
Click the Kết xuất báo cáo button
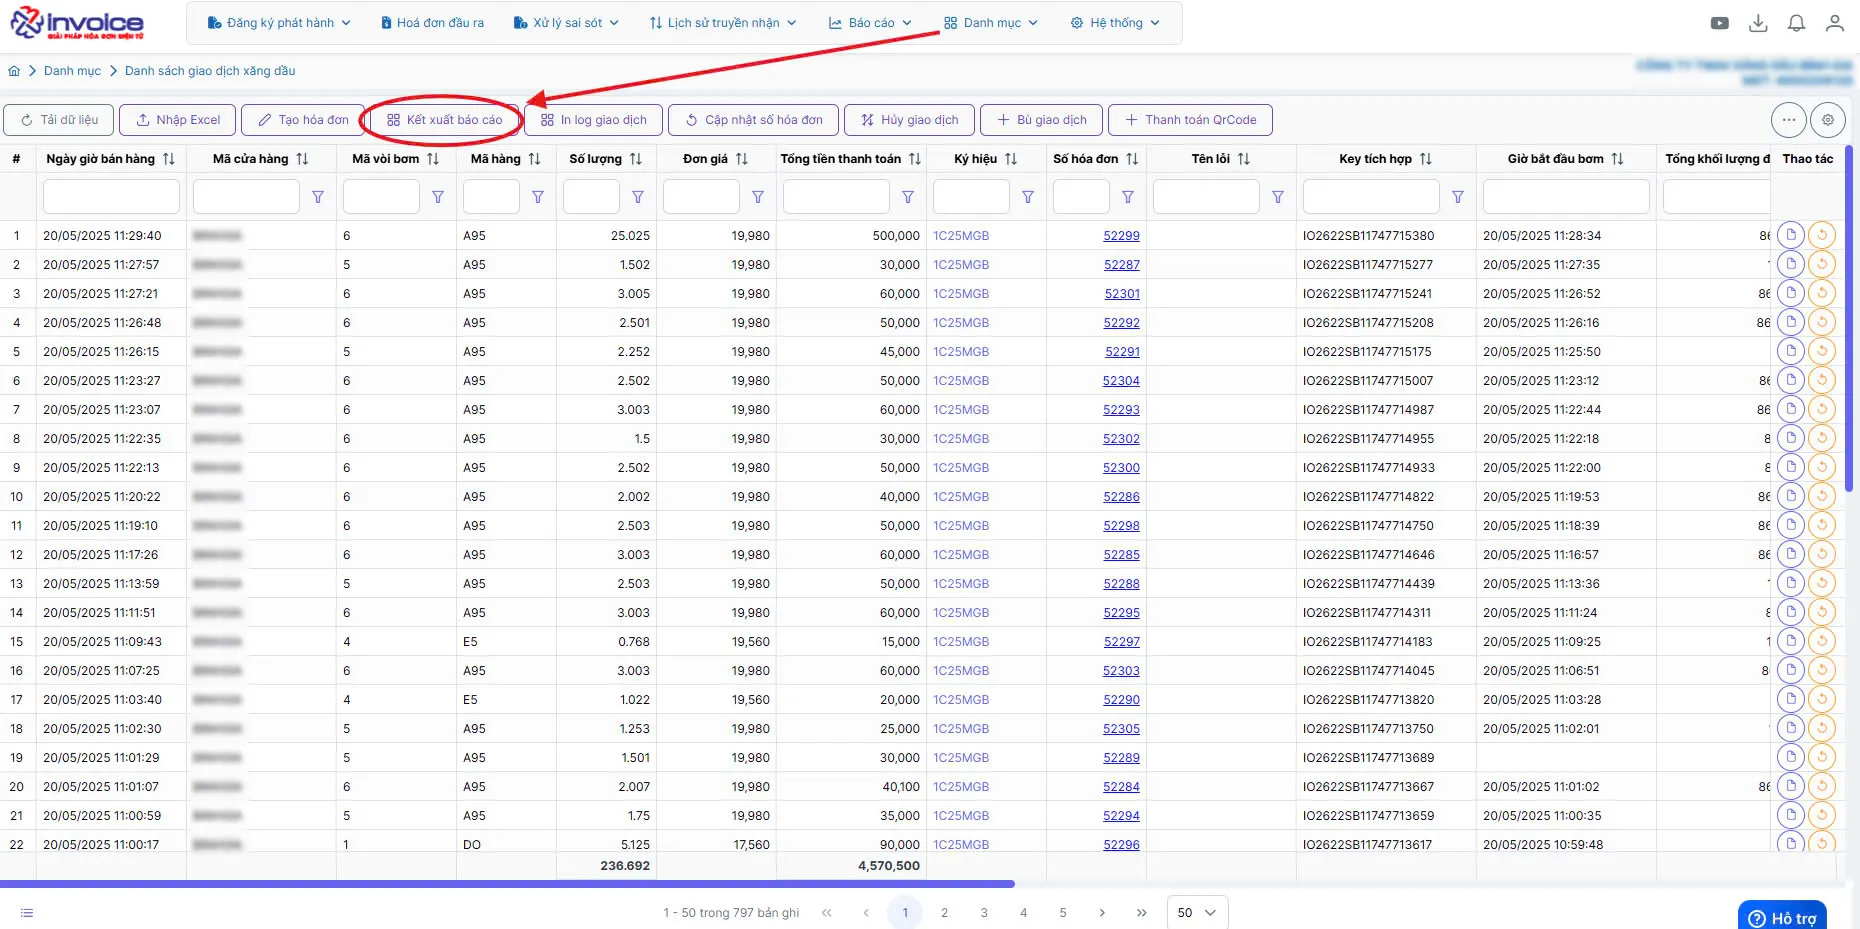pos(445,120)
